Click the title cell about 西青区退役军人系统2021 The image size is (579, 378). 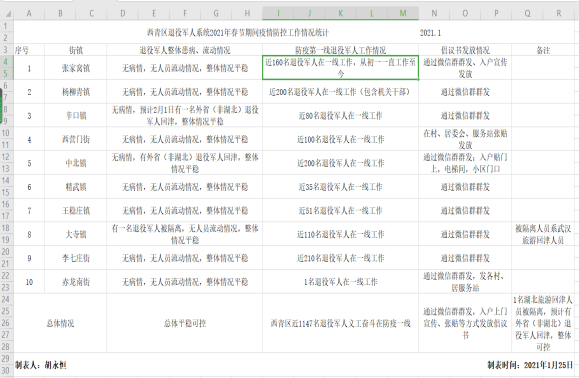(237, 32)
